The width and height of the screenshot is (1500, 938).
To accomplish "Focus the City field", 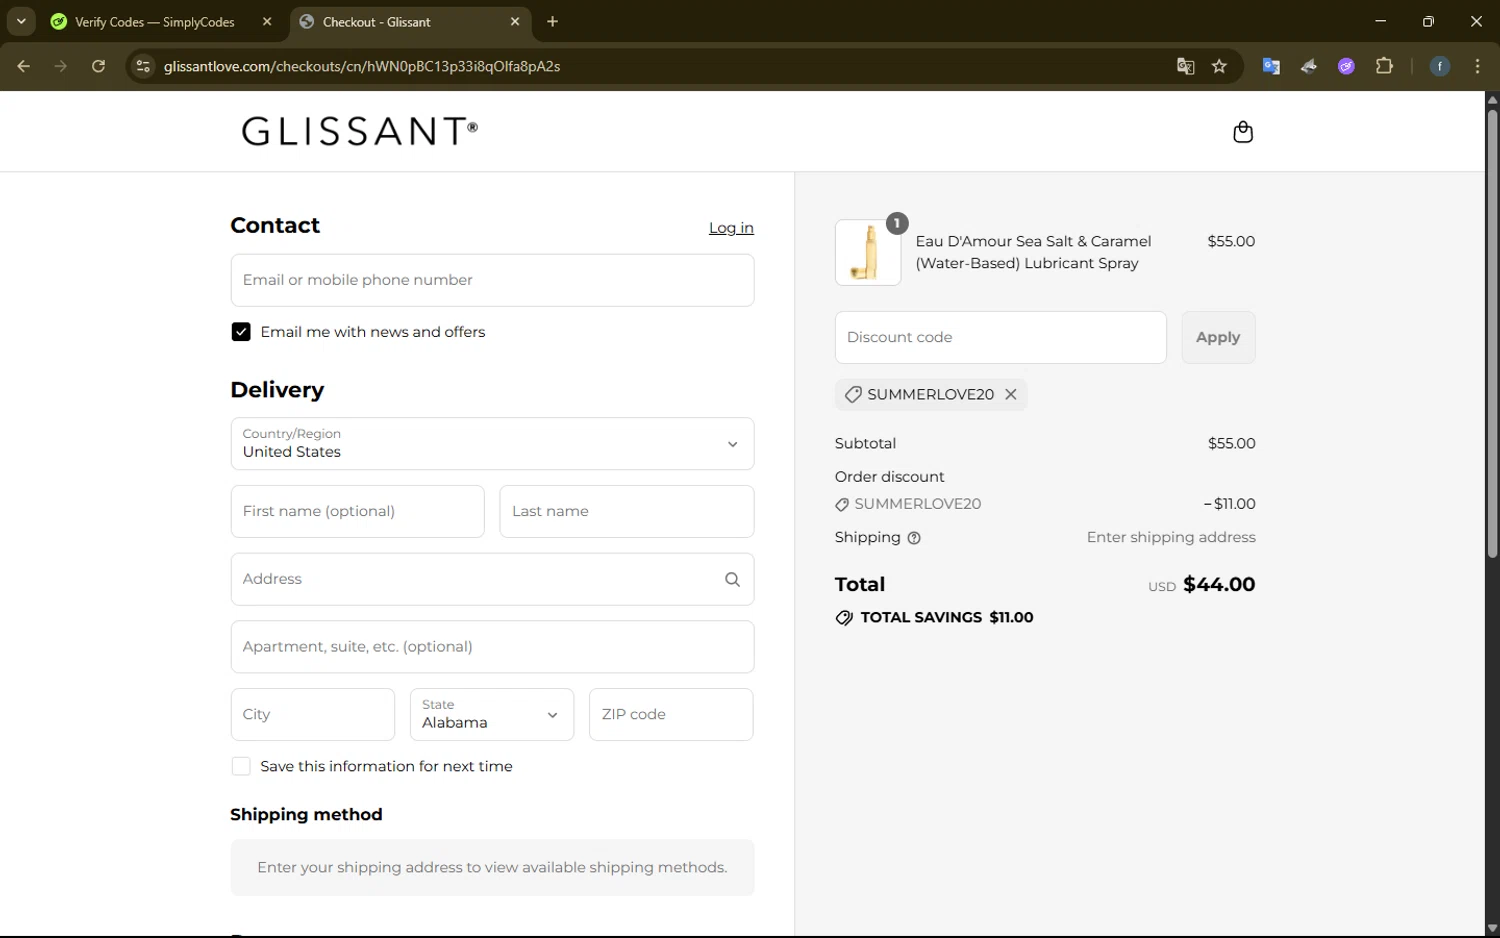I will [313, 714].
